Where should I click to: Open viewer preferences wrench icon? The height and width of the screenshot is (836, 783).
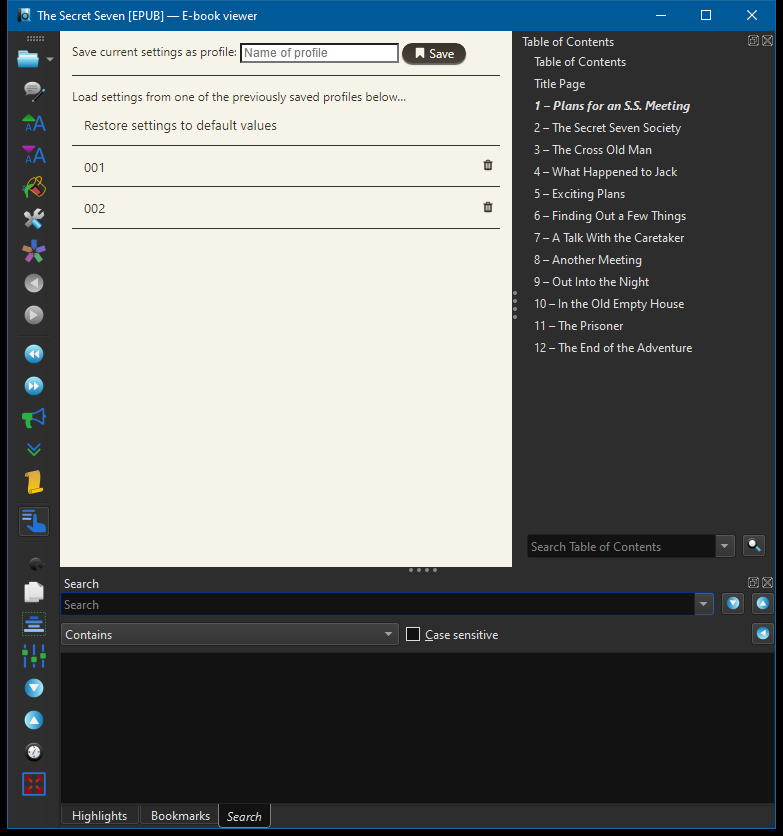[34, 219]
